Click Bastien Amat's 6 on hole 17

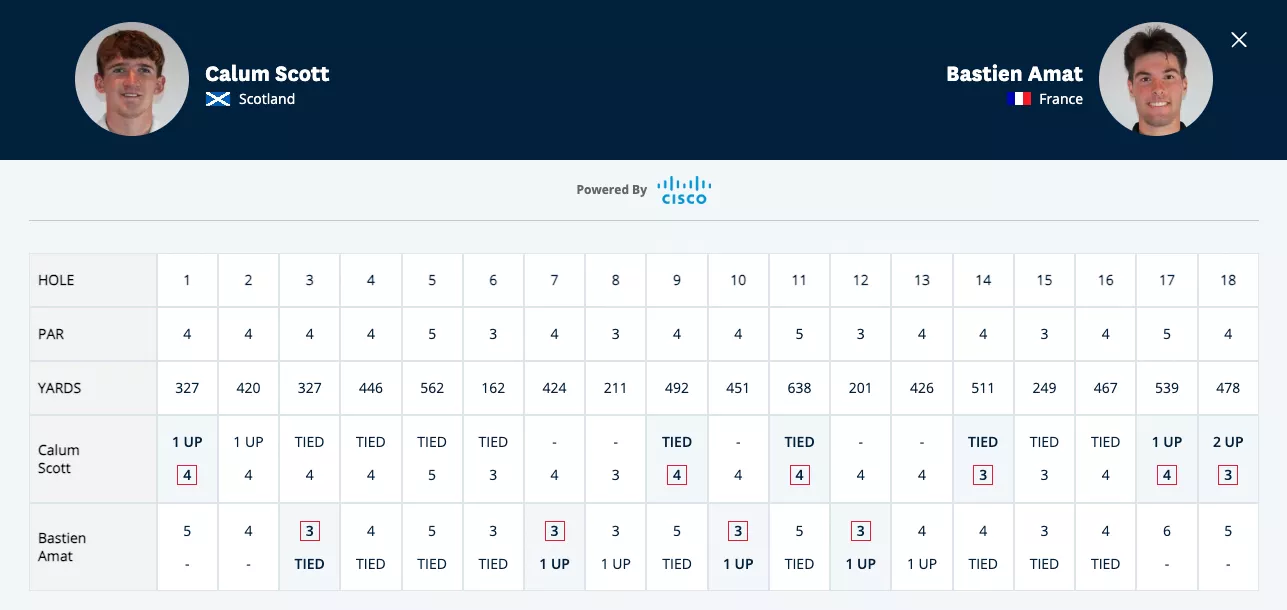click(x=1167, y=532)
